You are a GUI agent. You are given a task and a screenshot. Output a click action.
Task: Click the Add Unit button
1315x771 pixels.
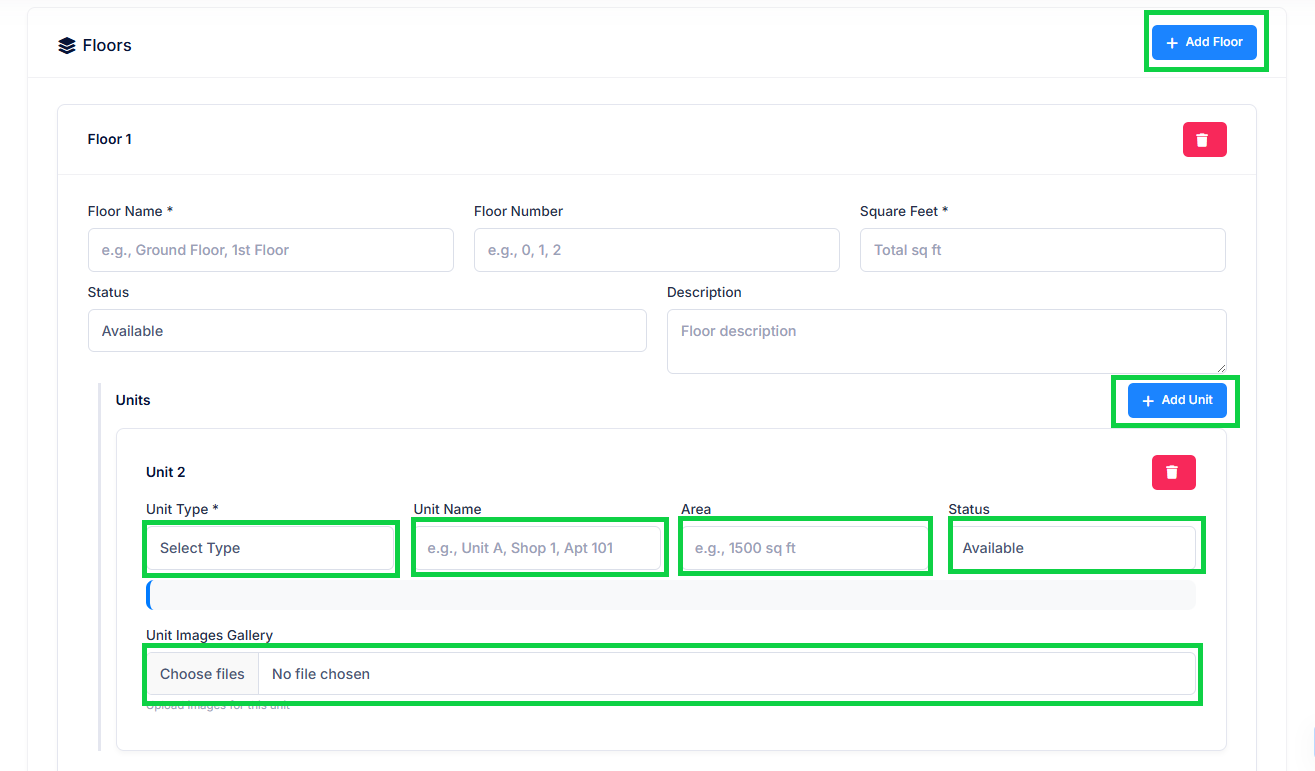[1176, 400]
